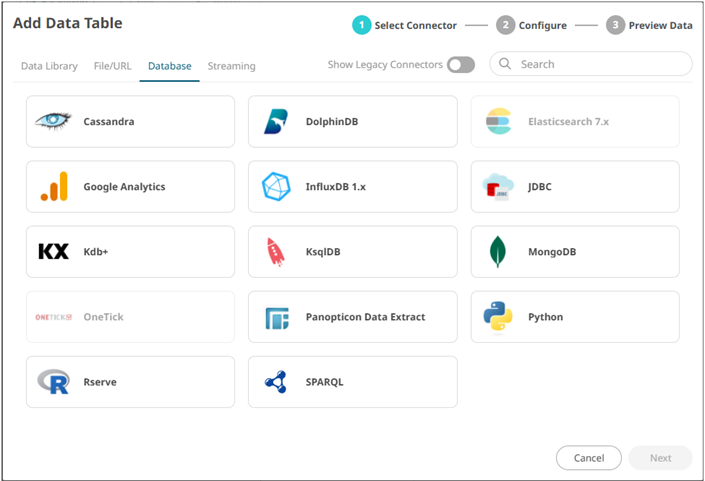Select the JDBC connector icon
The width and height of the screenshot is (705, 481).
point(497,187)
